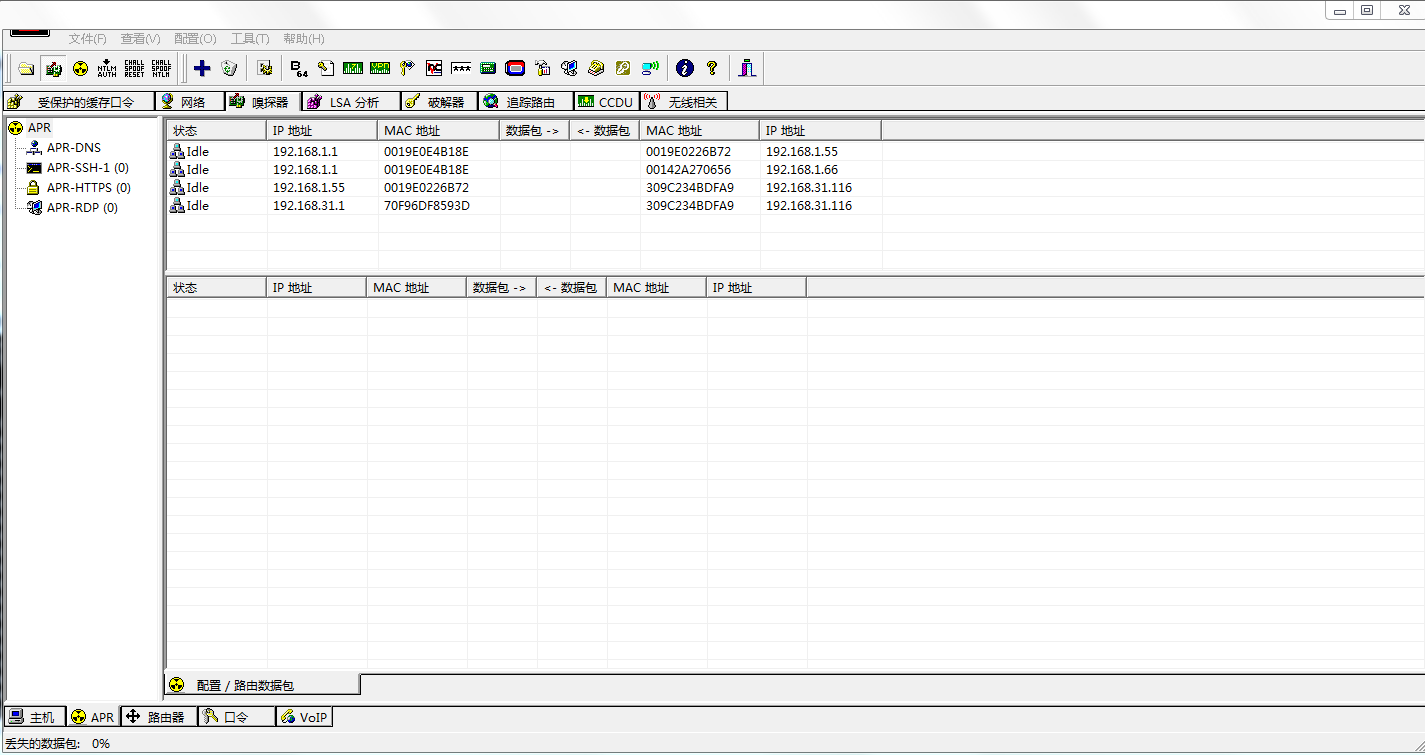Open the Base64 (B64) decoder tool
This screenshot has height=755, width=1425.
pos(299,68)
